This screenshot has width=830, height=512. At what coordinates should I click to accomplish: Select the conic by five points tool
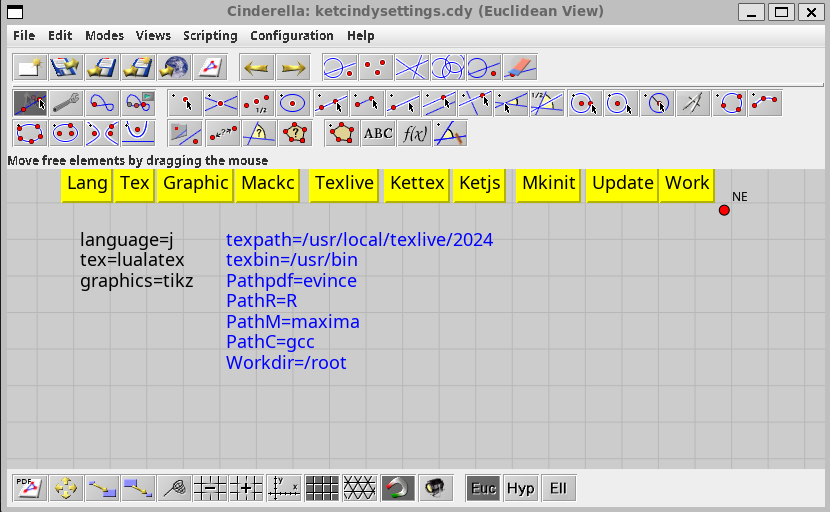pos(30,133)
